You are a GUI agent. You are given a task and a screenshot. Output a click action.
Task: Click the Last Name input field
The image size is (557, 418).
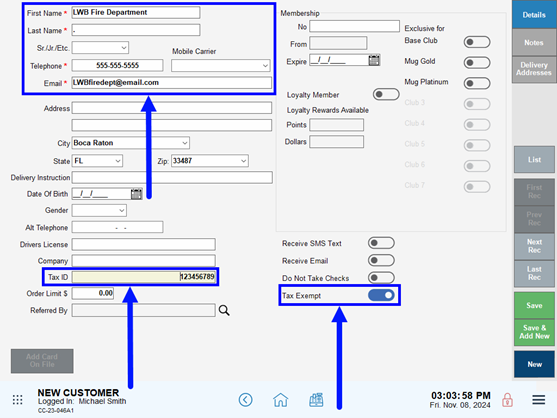(x=136, y=30)
